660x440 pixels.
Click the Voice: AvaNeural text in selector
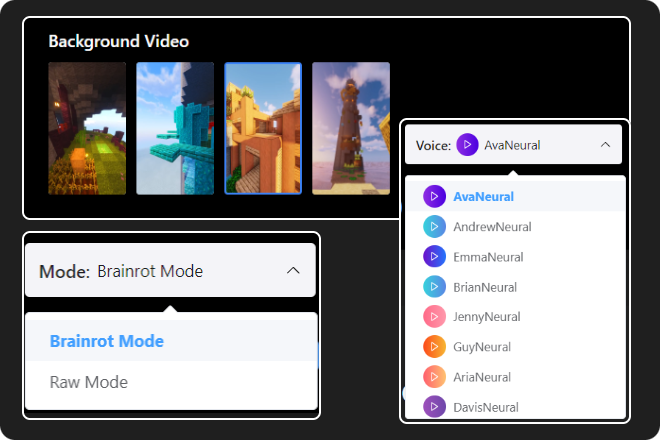click(478, 145)
